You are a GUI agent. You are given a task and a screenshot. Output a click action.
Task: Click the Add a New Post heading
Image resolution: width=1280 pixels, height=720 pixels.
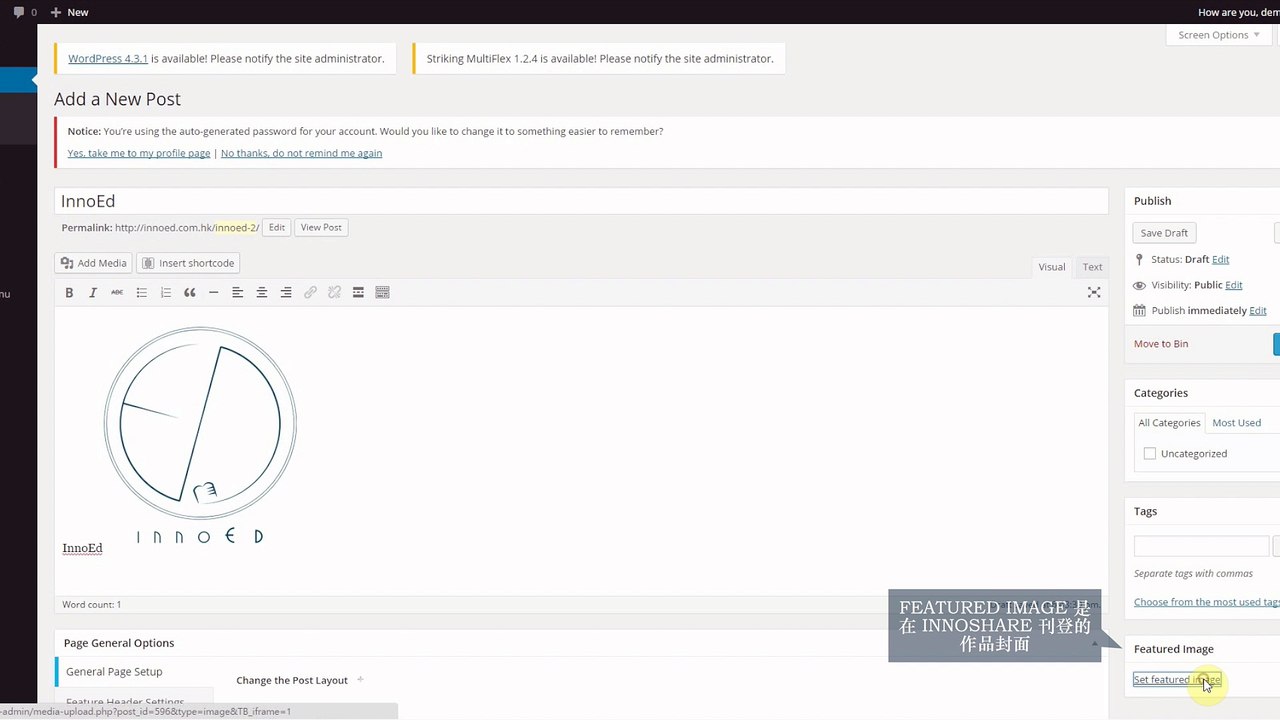coord(117,99)
